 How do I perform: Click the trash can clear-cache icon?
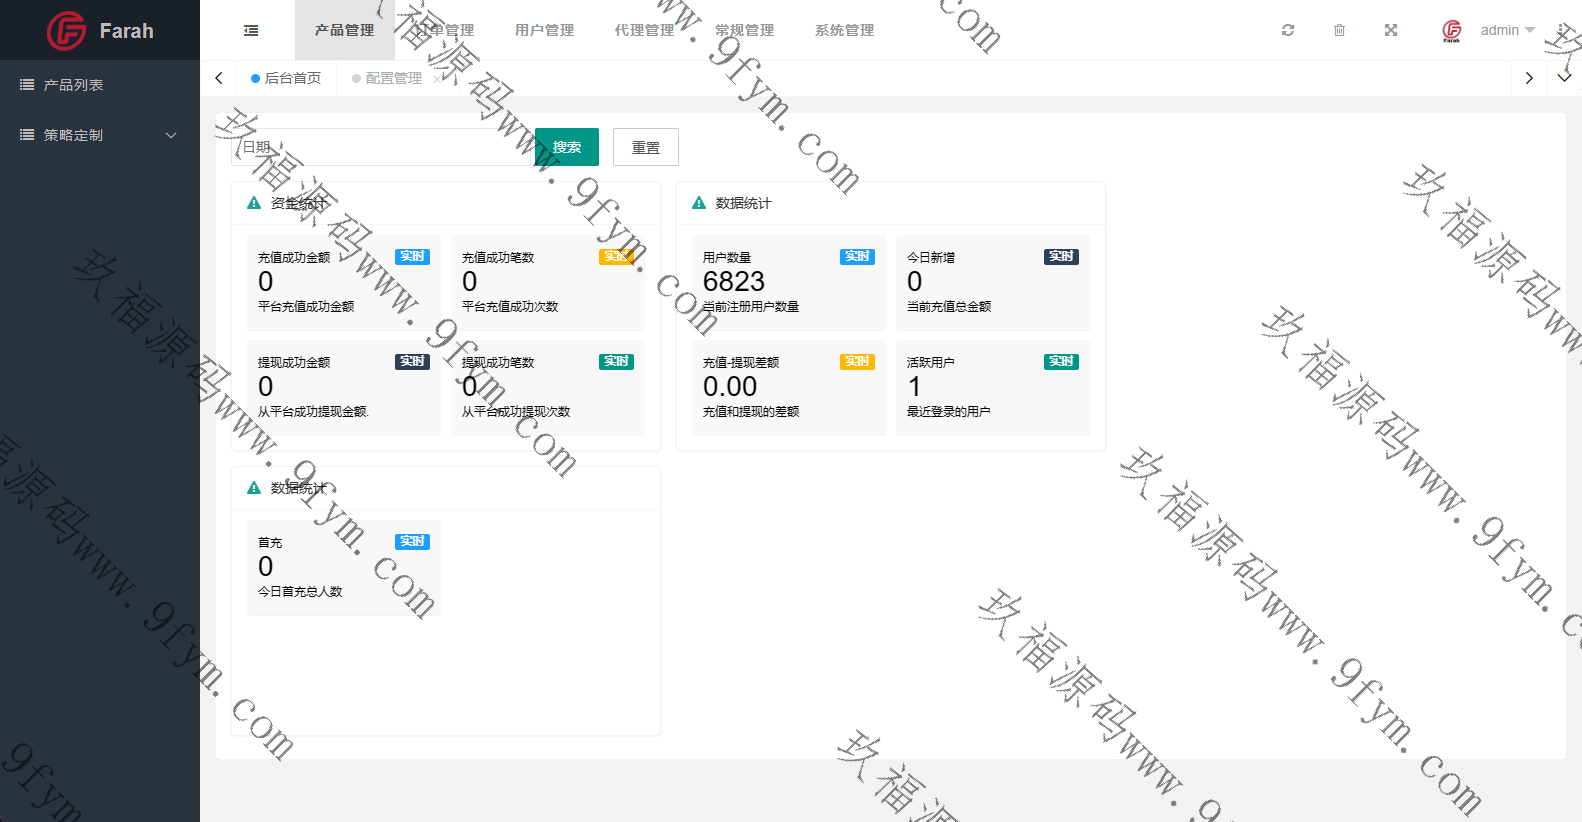click(x=1339, y=30)
